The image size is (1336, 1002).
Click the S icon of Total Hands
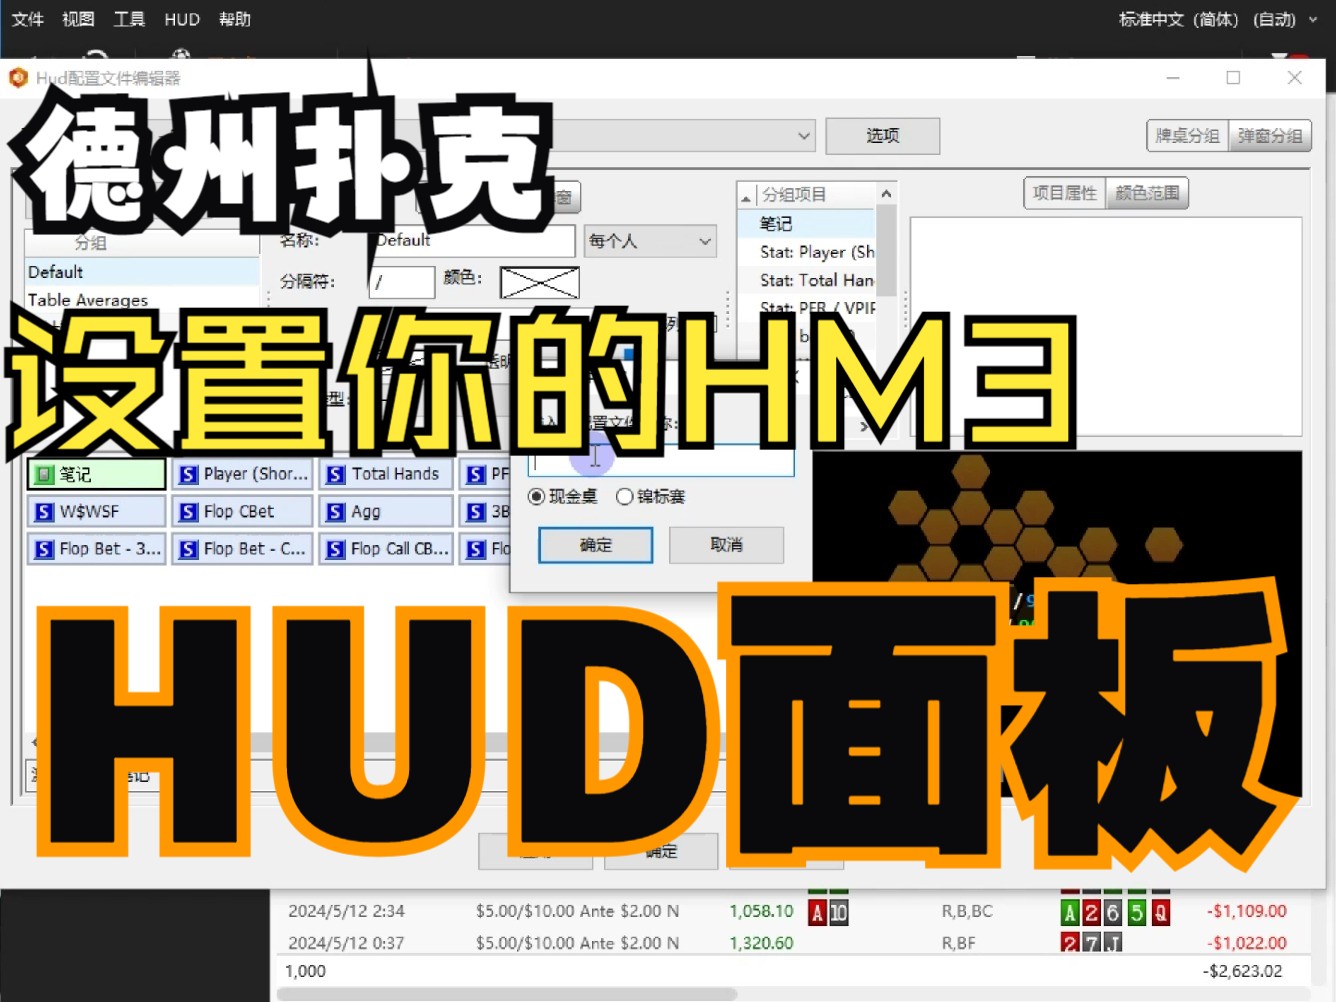[336, 474]
